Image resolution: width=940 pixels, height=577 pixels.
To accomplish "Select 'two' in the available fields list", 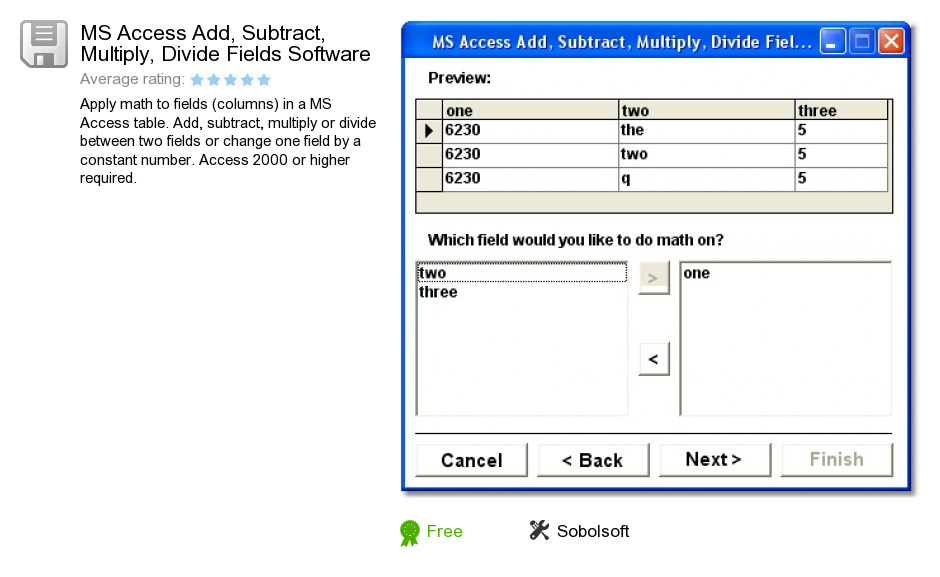I will tap(522, 273).
